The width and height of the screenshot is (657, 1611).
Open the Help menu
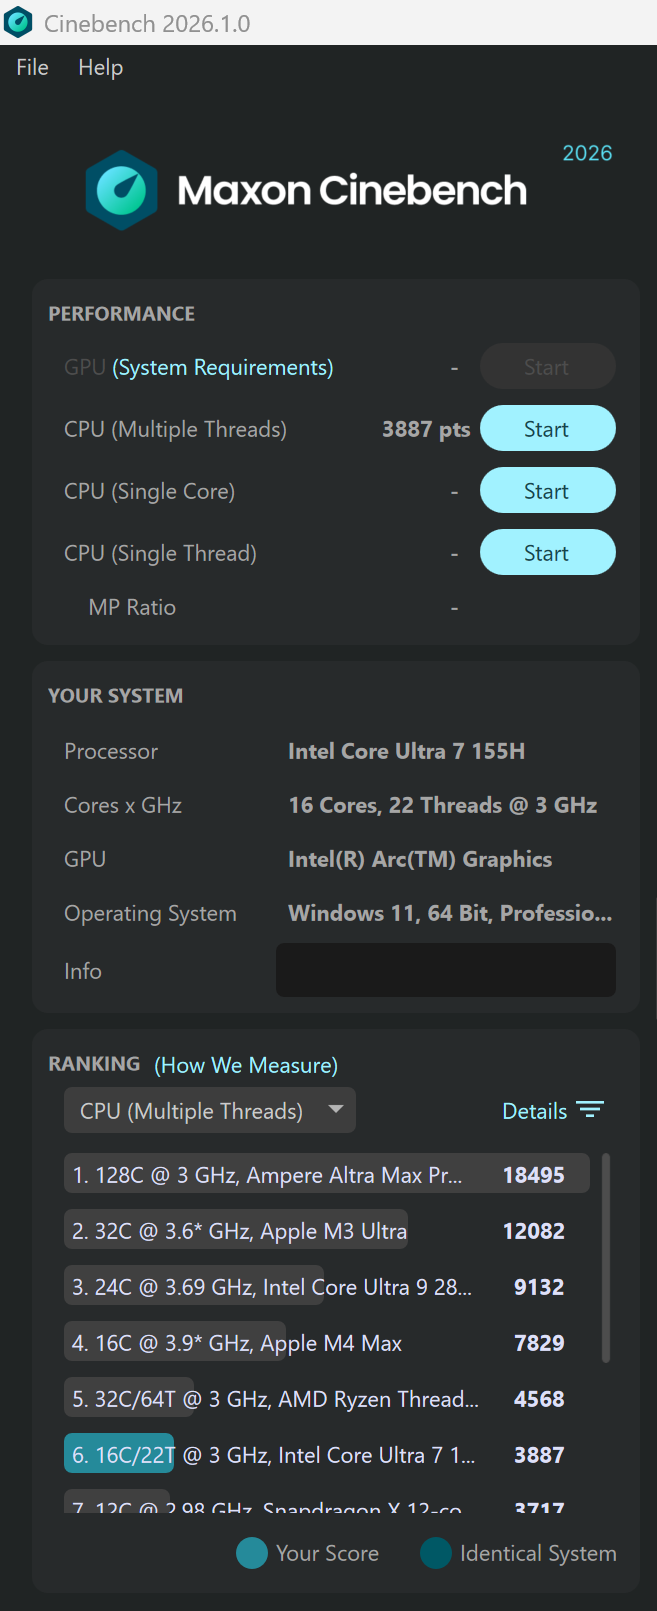tap(100, 67)
